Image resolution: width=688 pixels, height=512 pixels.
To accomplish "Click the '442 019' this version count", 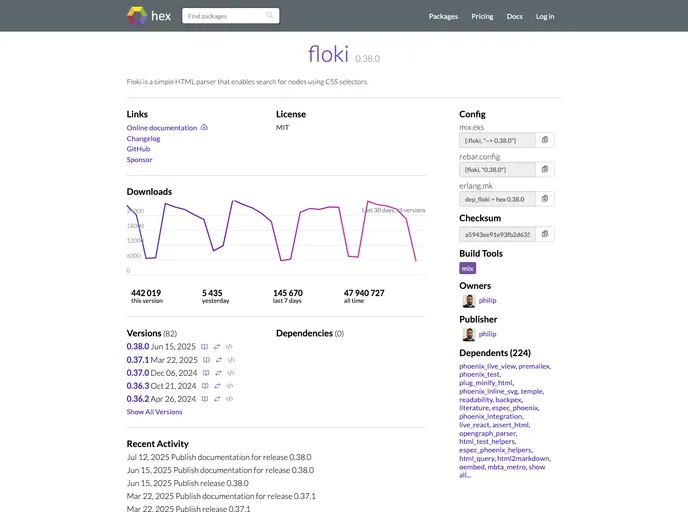I will tap(146, 293).
